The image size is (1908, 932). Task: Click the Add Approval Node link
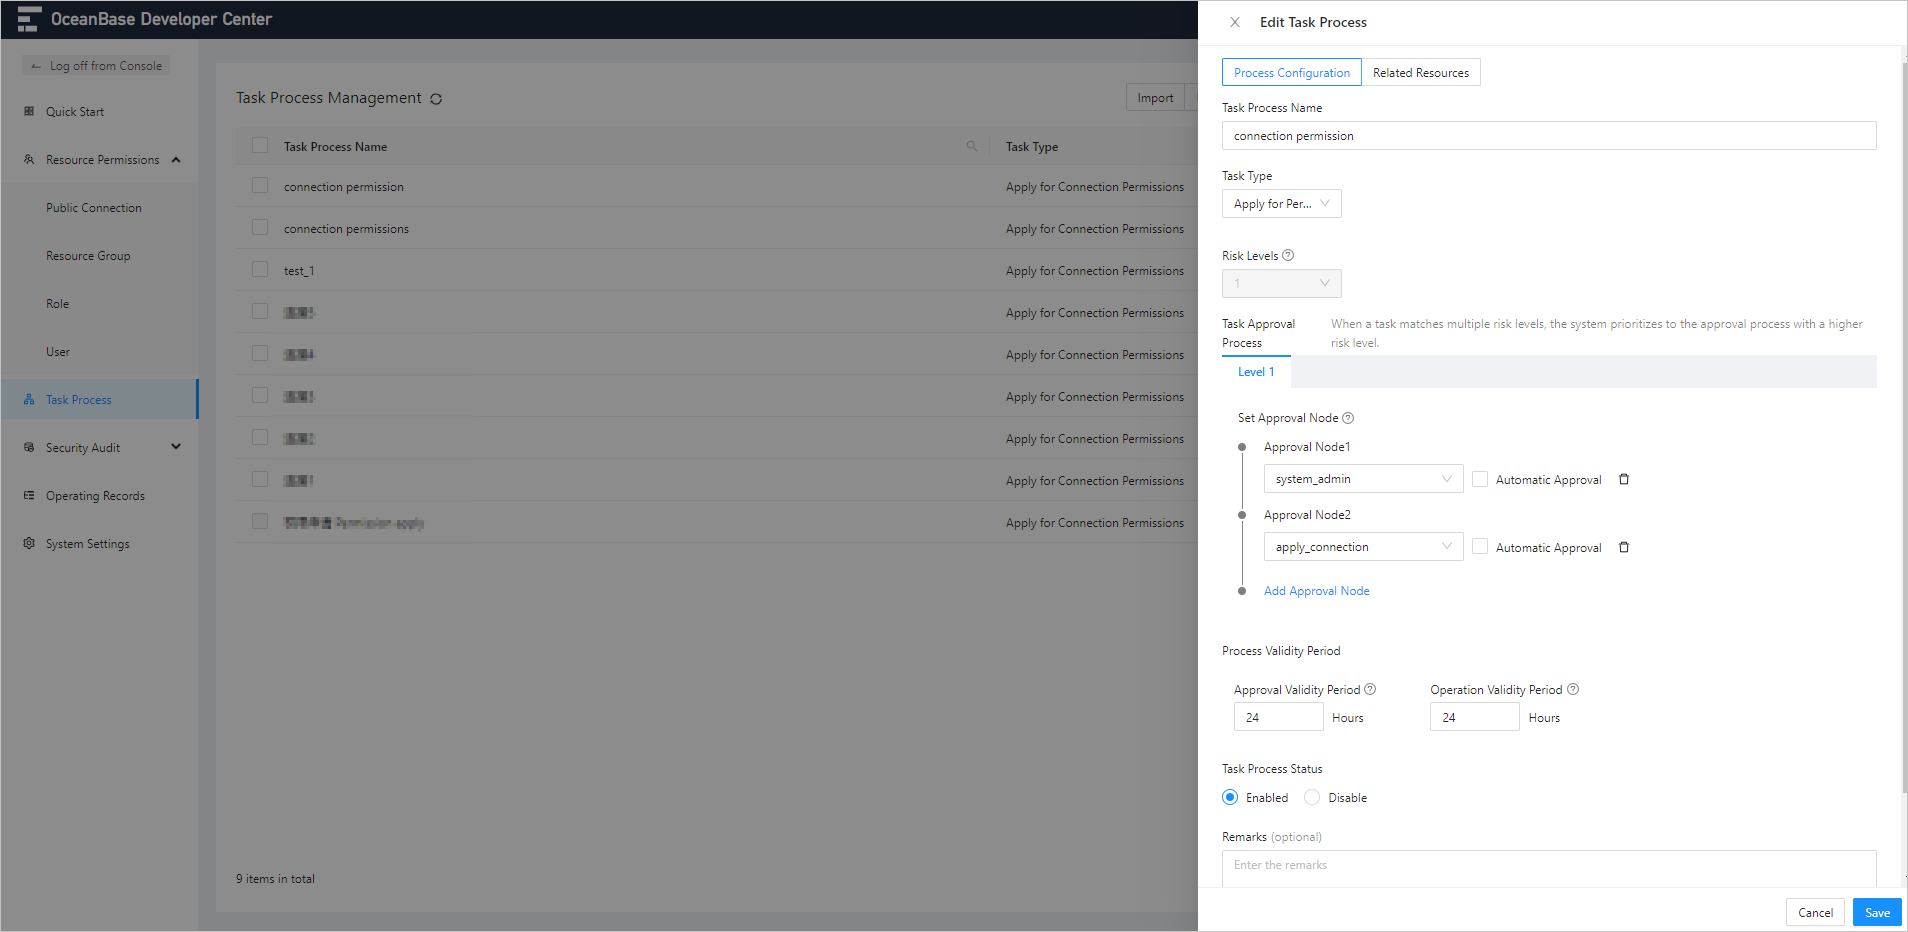point(1316,591)
